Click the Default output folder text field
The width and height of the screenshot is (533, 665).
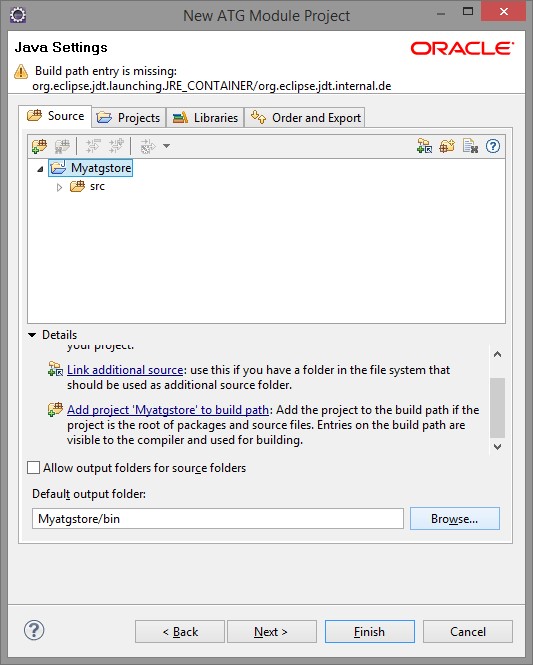click(x=218, y=519)
